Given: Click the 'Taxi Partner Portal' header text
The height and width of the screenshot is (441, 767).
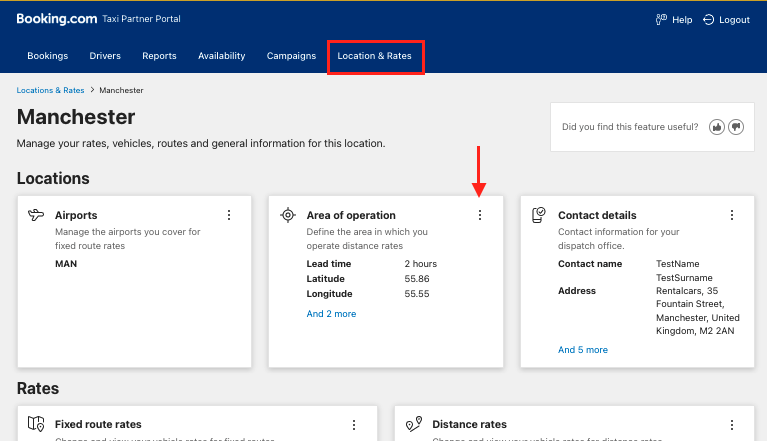Looking at the screenshot, I should click(141, 19).
